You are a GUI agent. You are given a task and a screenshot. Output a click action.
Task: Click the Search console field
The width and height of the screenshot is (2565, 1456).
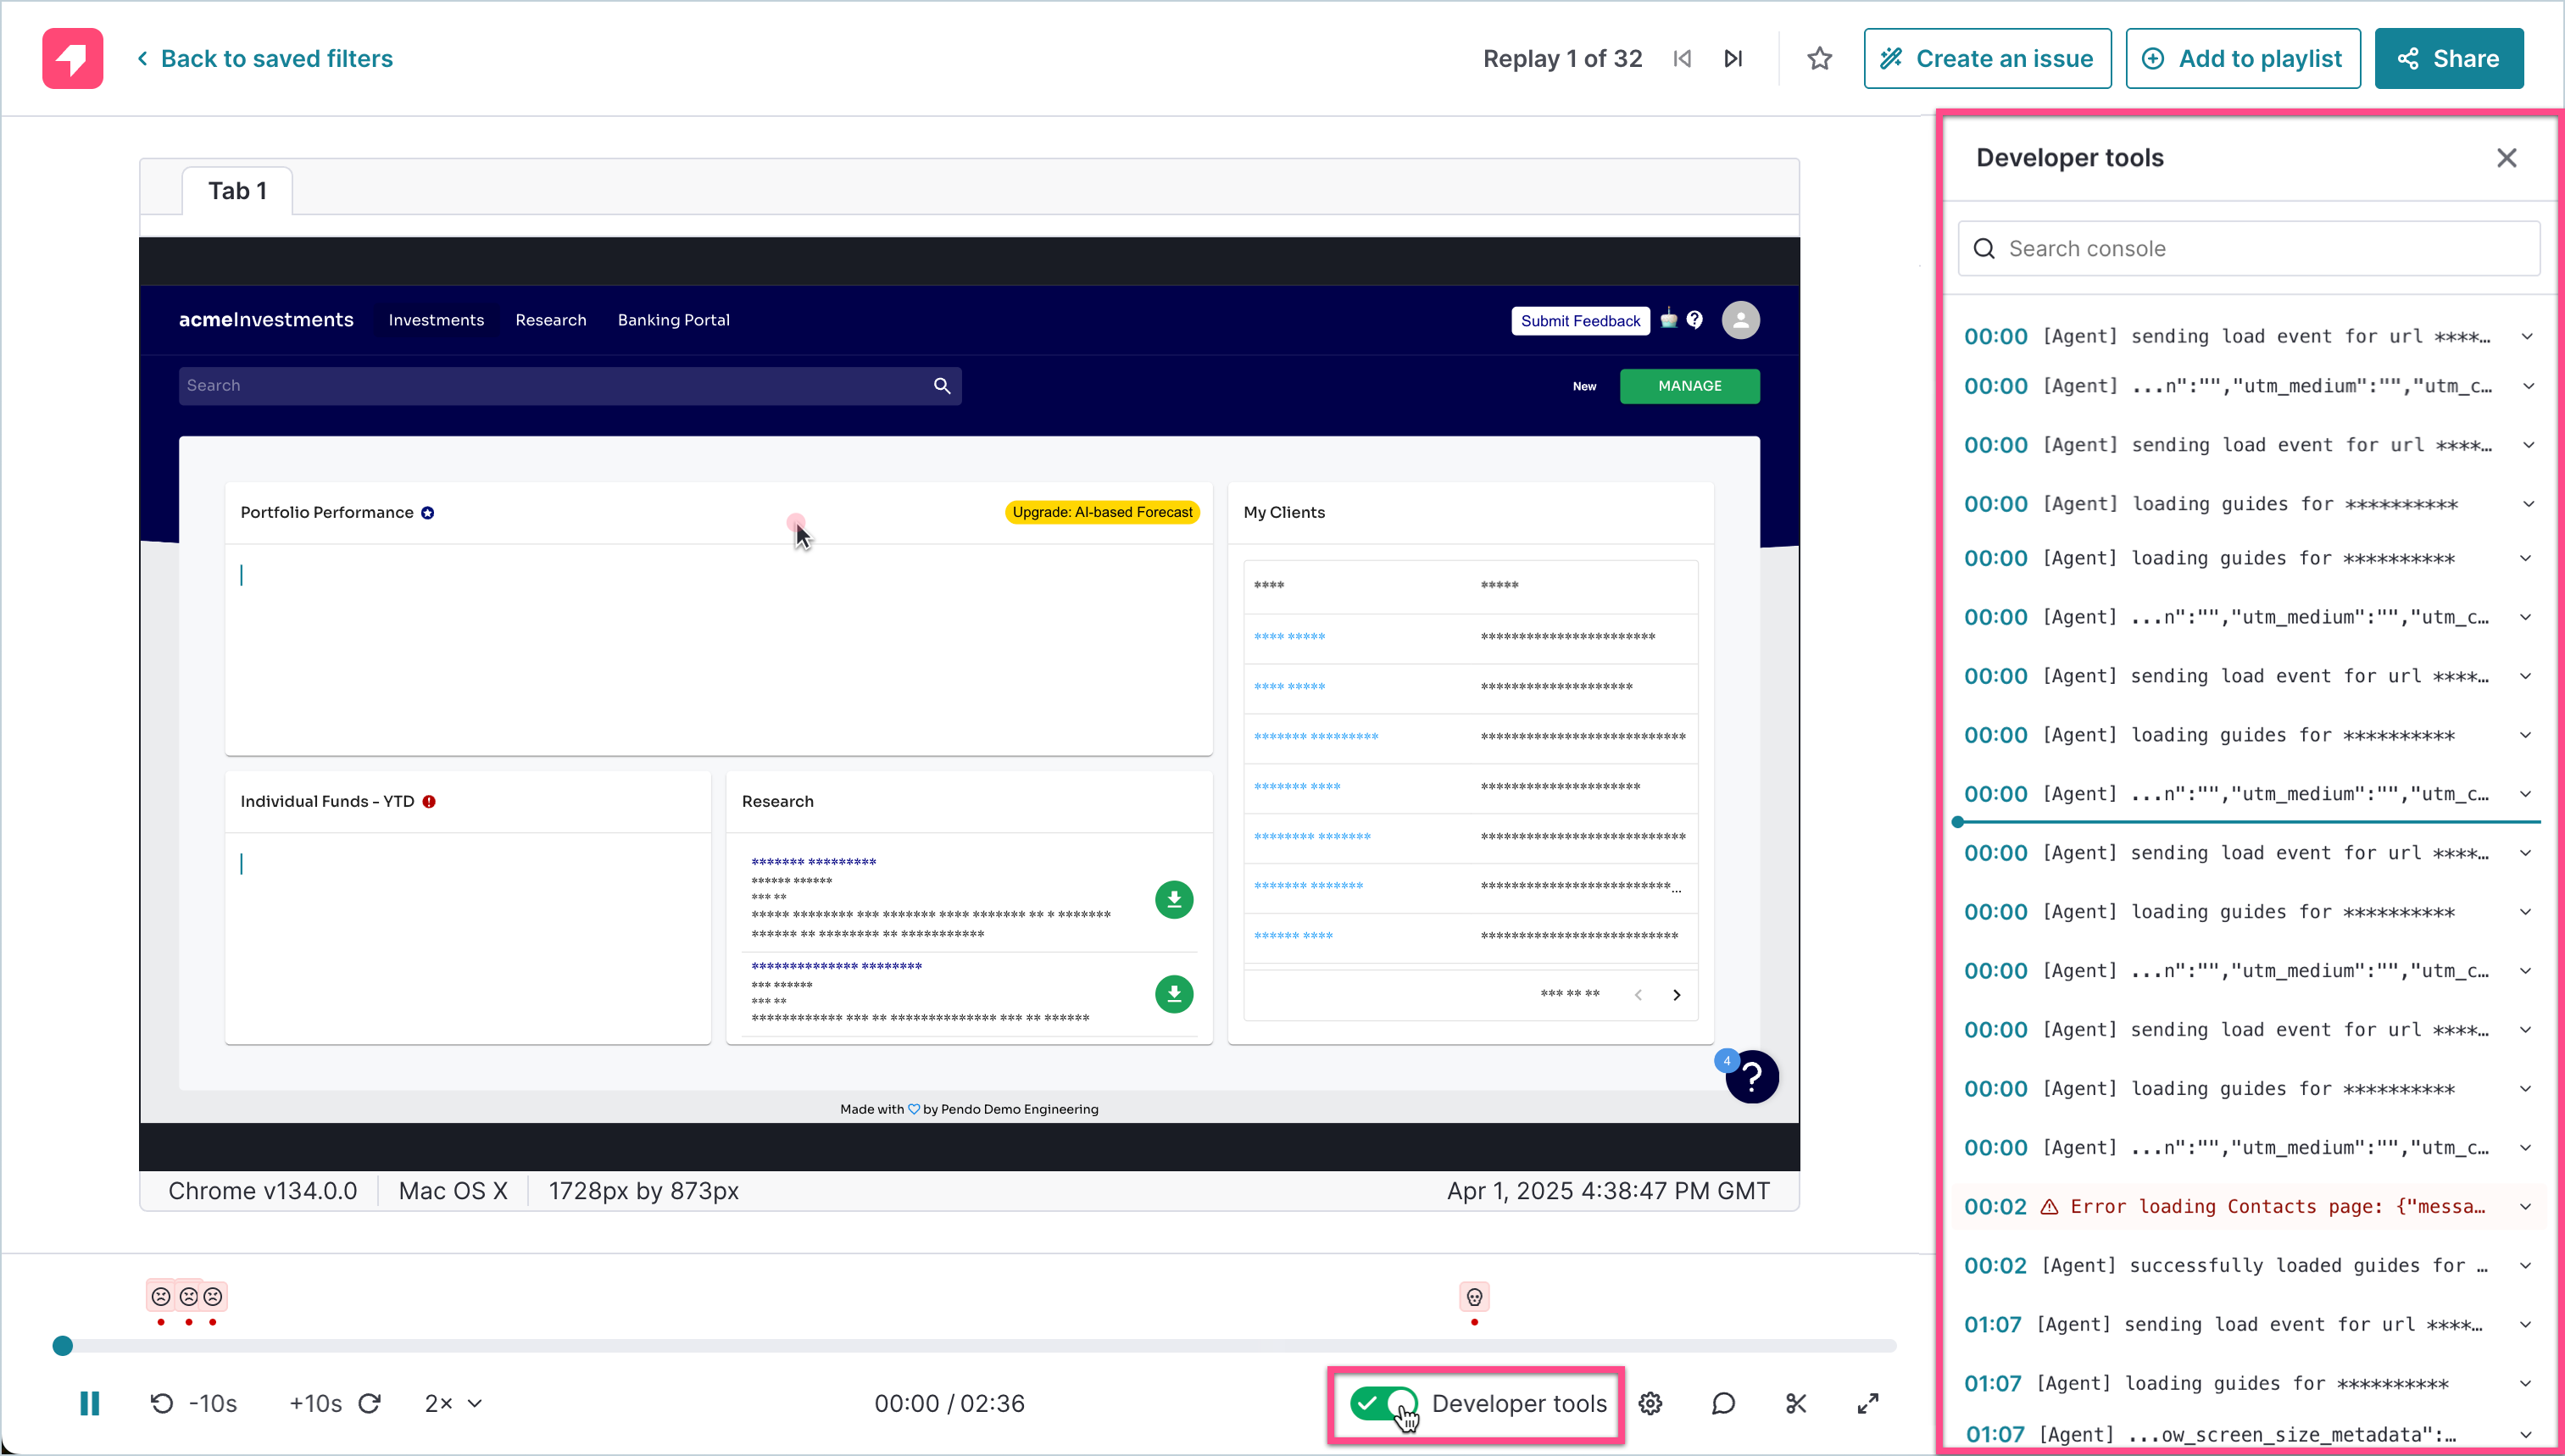(x=2248, y=248)
